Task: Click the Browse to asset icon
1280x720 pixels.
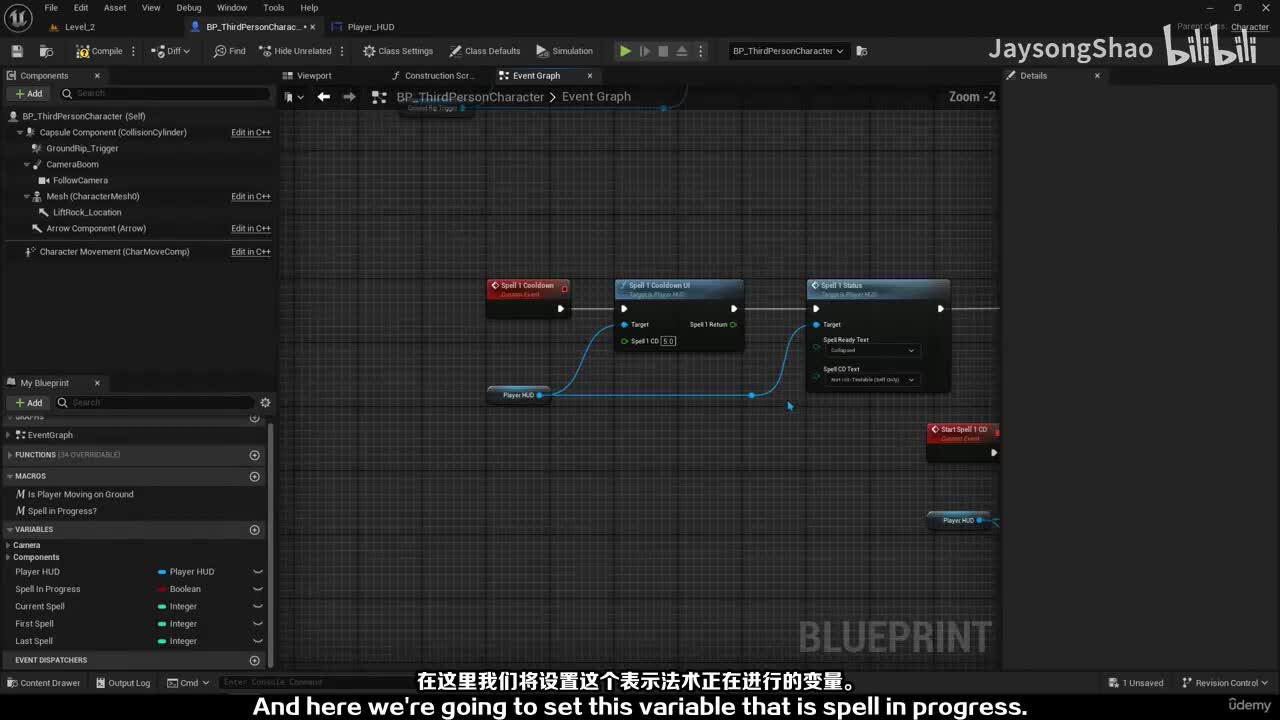Action: point(46,51)
